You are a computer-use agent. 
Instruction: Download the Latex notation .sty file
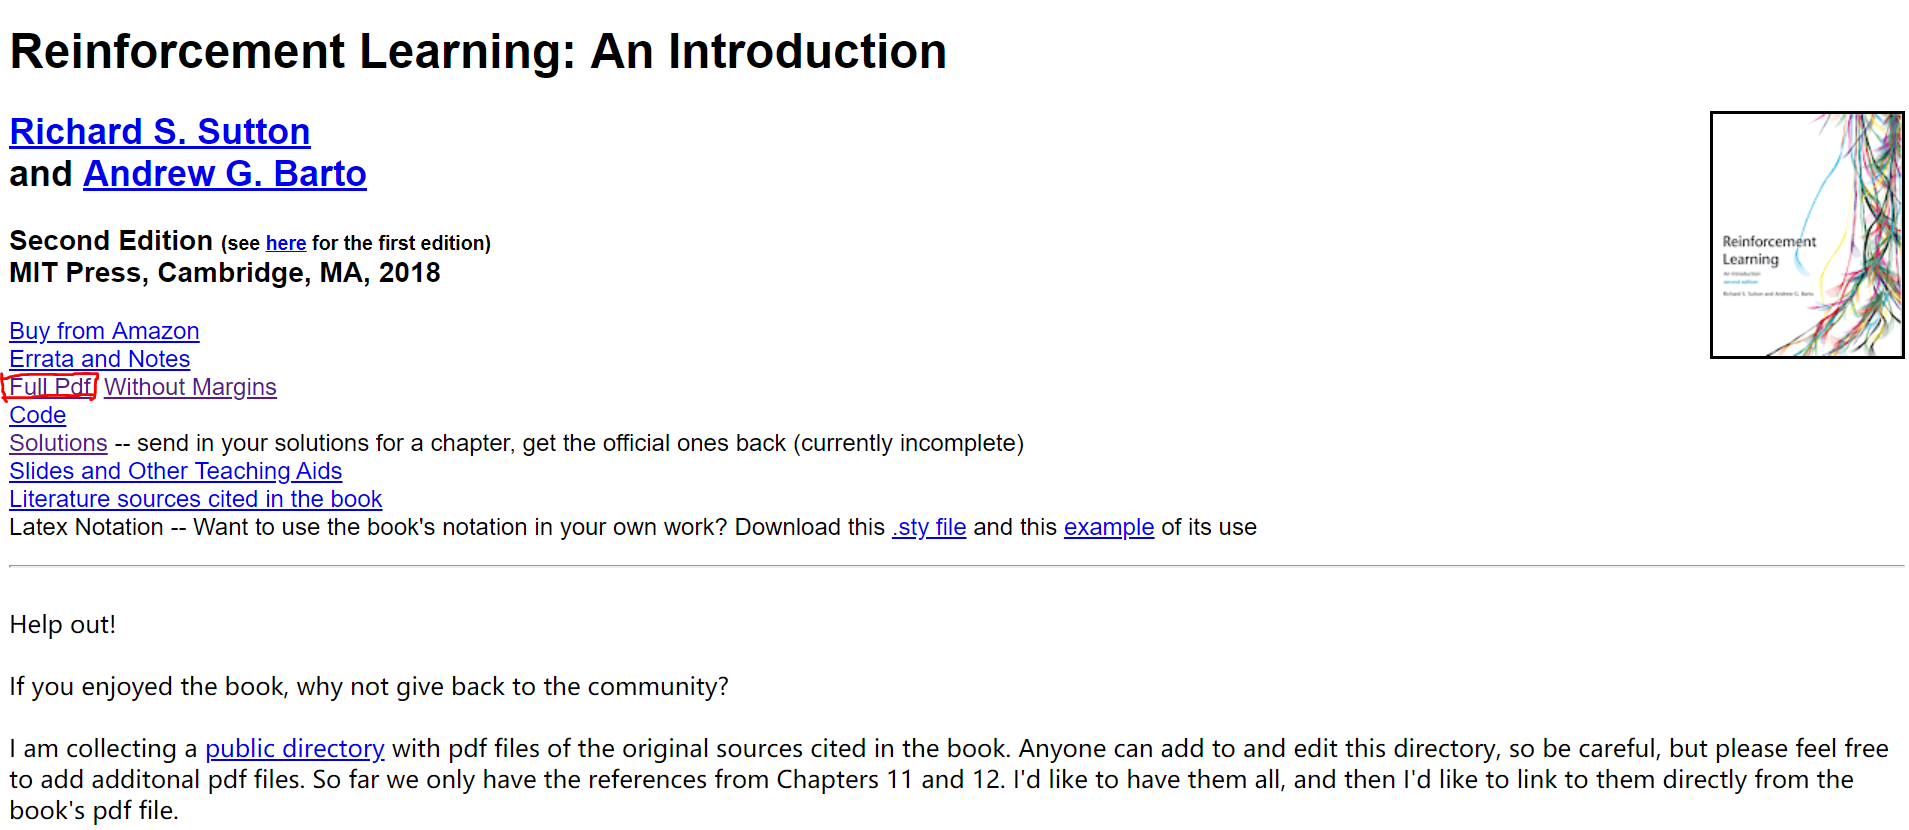[928, 526]
